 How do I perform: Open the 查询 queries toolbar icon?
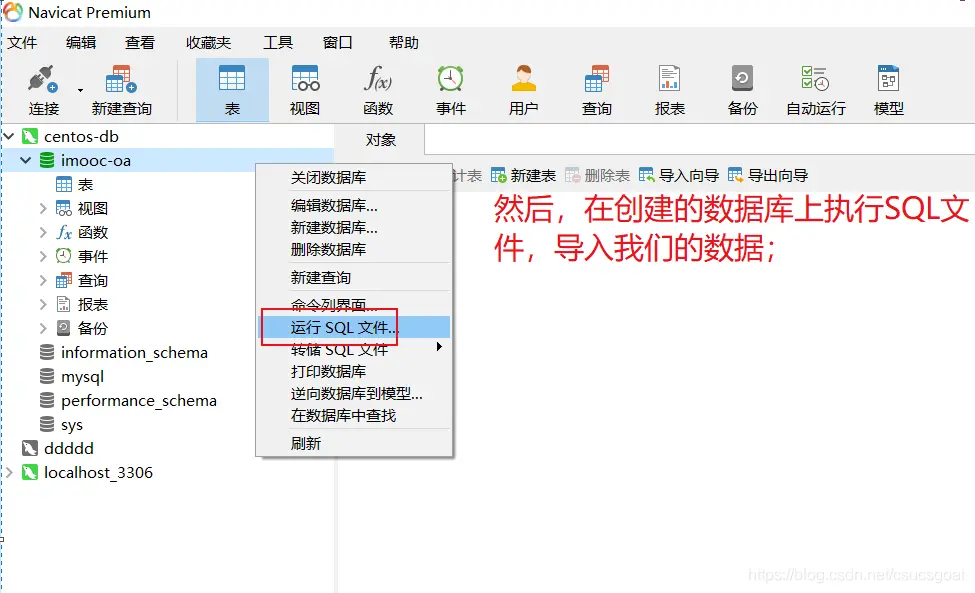[596, 91]
